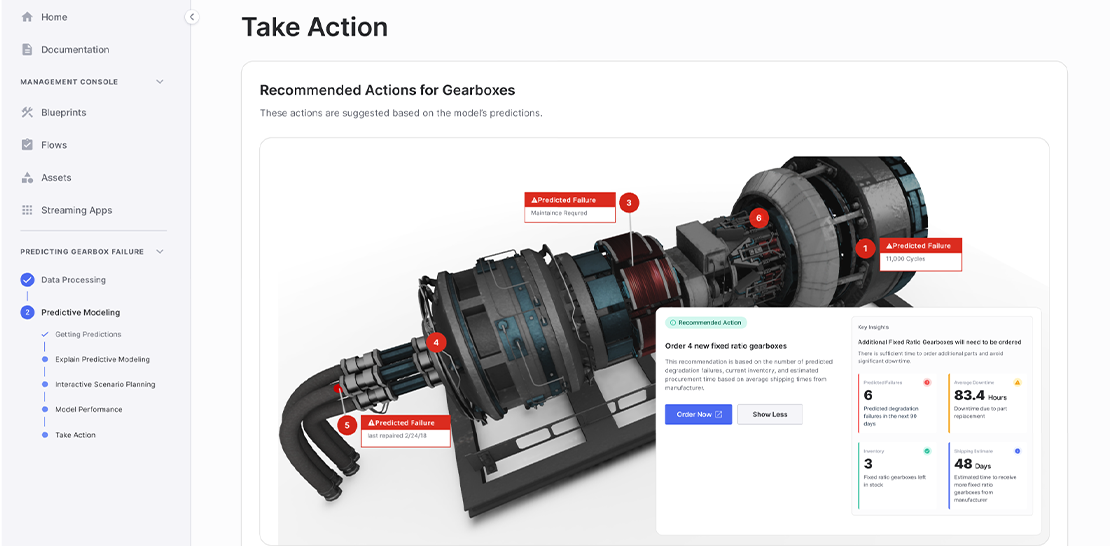
Task: Collapse the Management Console section chevron
Action: click(159, 81)
